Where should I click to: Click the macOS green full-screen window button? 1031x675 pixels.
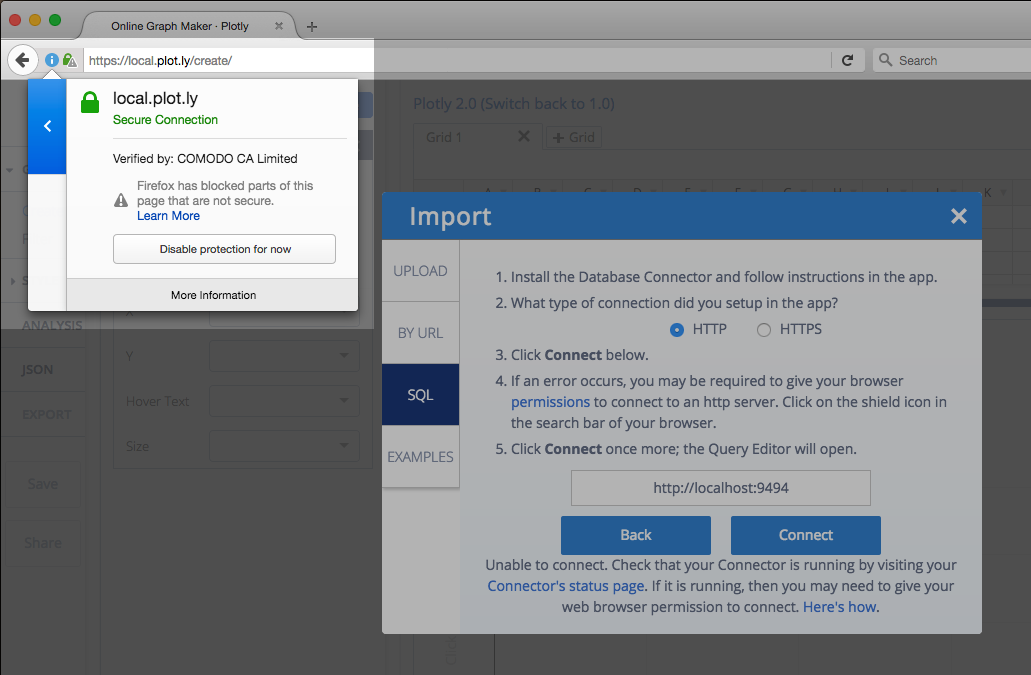pos(55,20)
